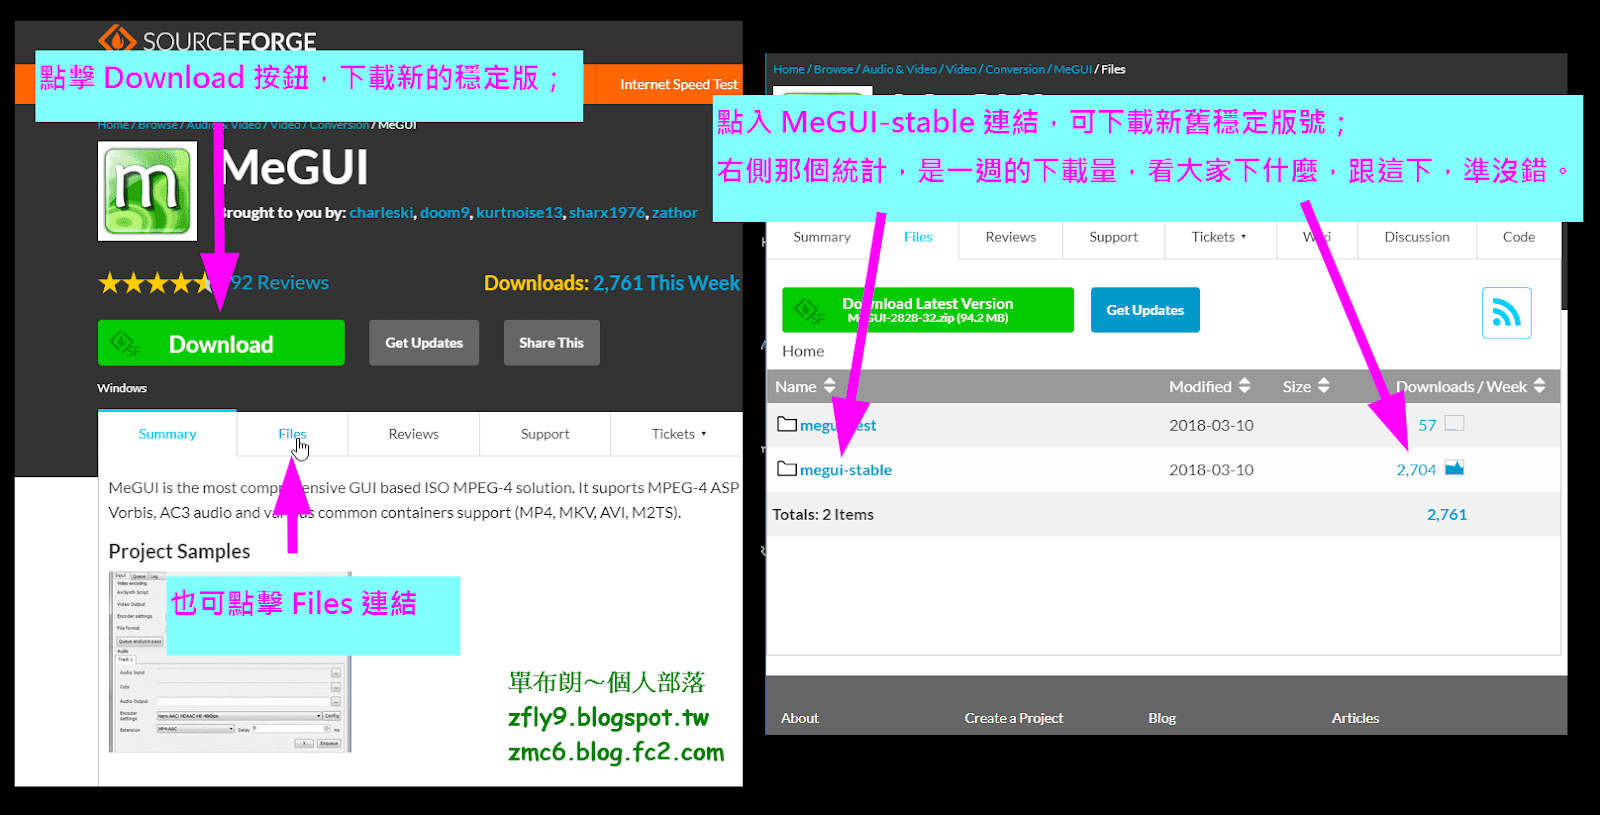This screenshot has height=815, width=1600.
Task: Sort by Downloads / Week arrows
Action: point(1539,386)
